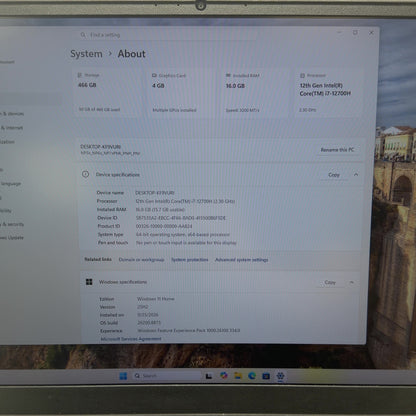The height and width of the screenshot is (416, 416).
Task: Click the OS build number value
Action: (149, 323)
